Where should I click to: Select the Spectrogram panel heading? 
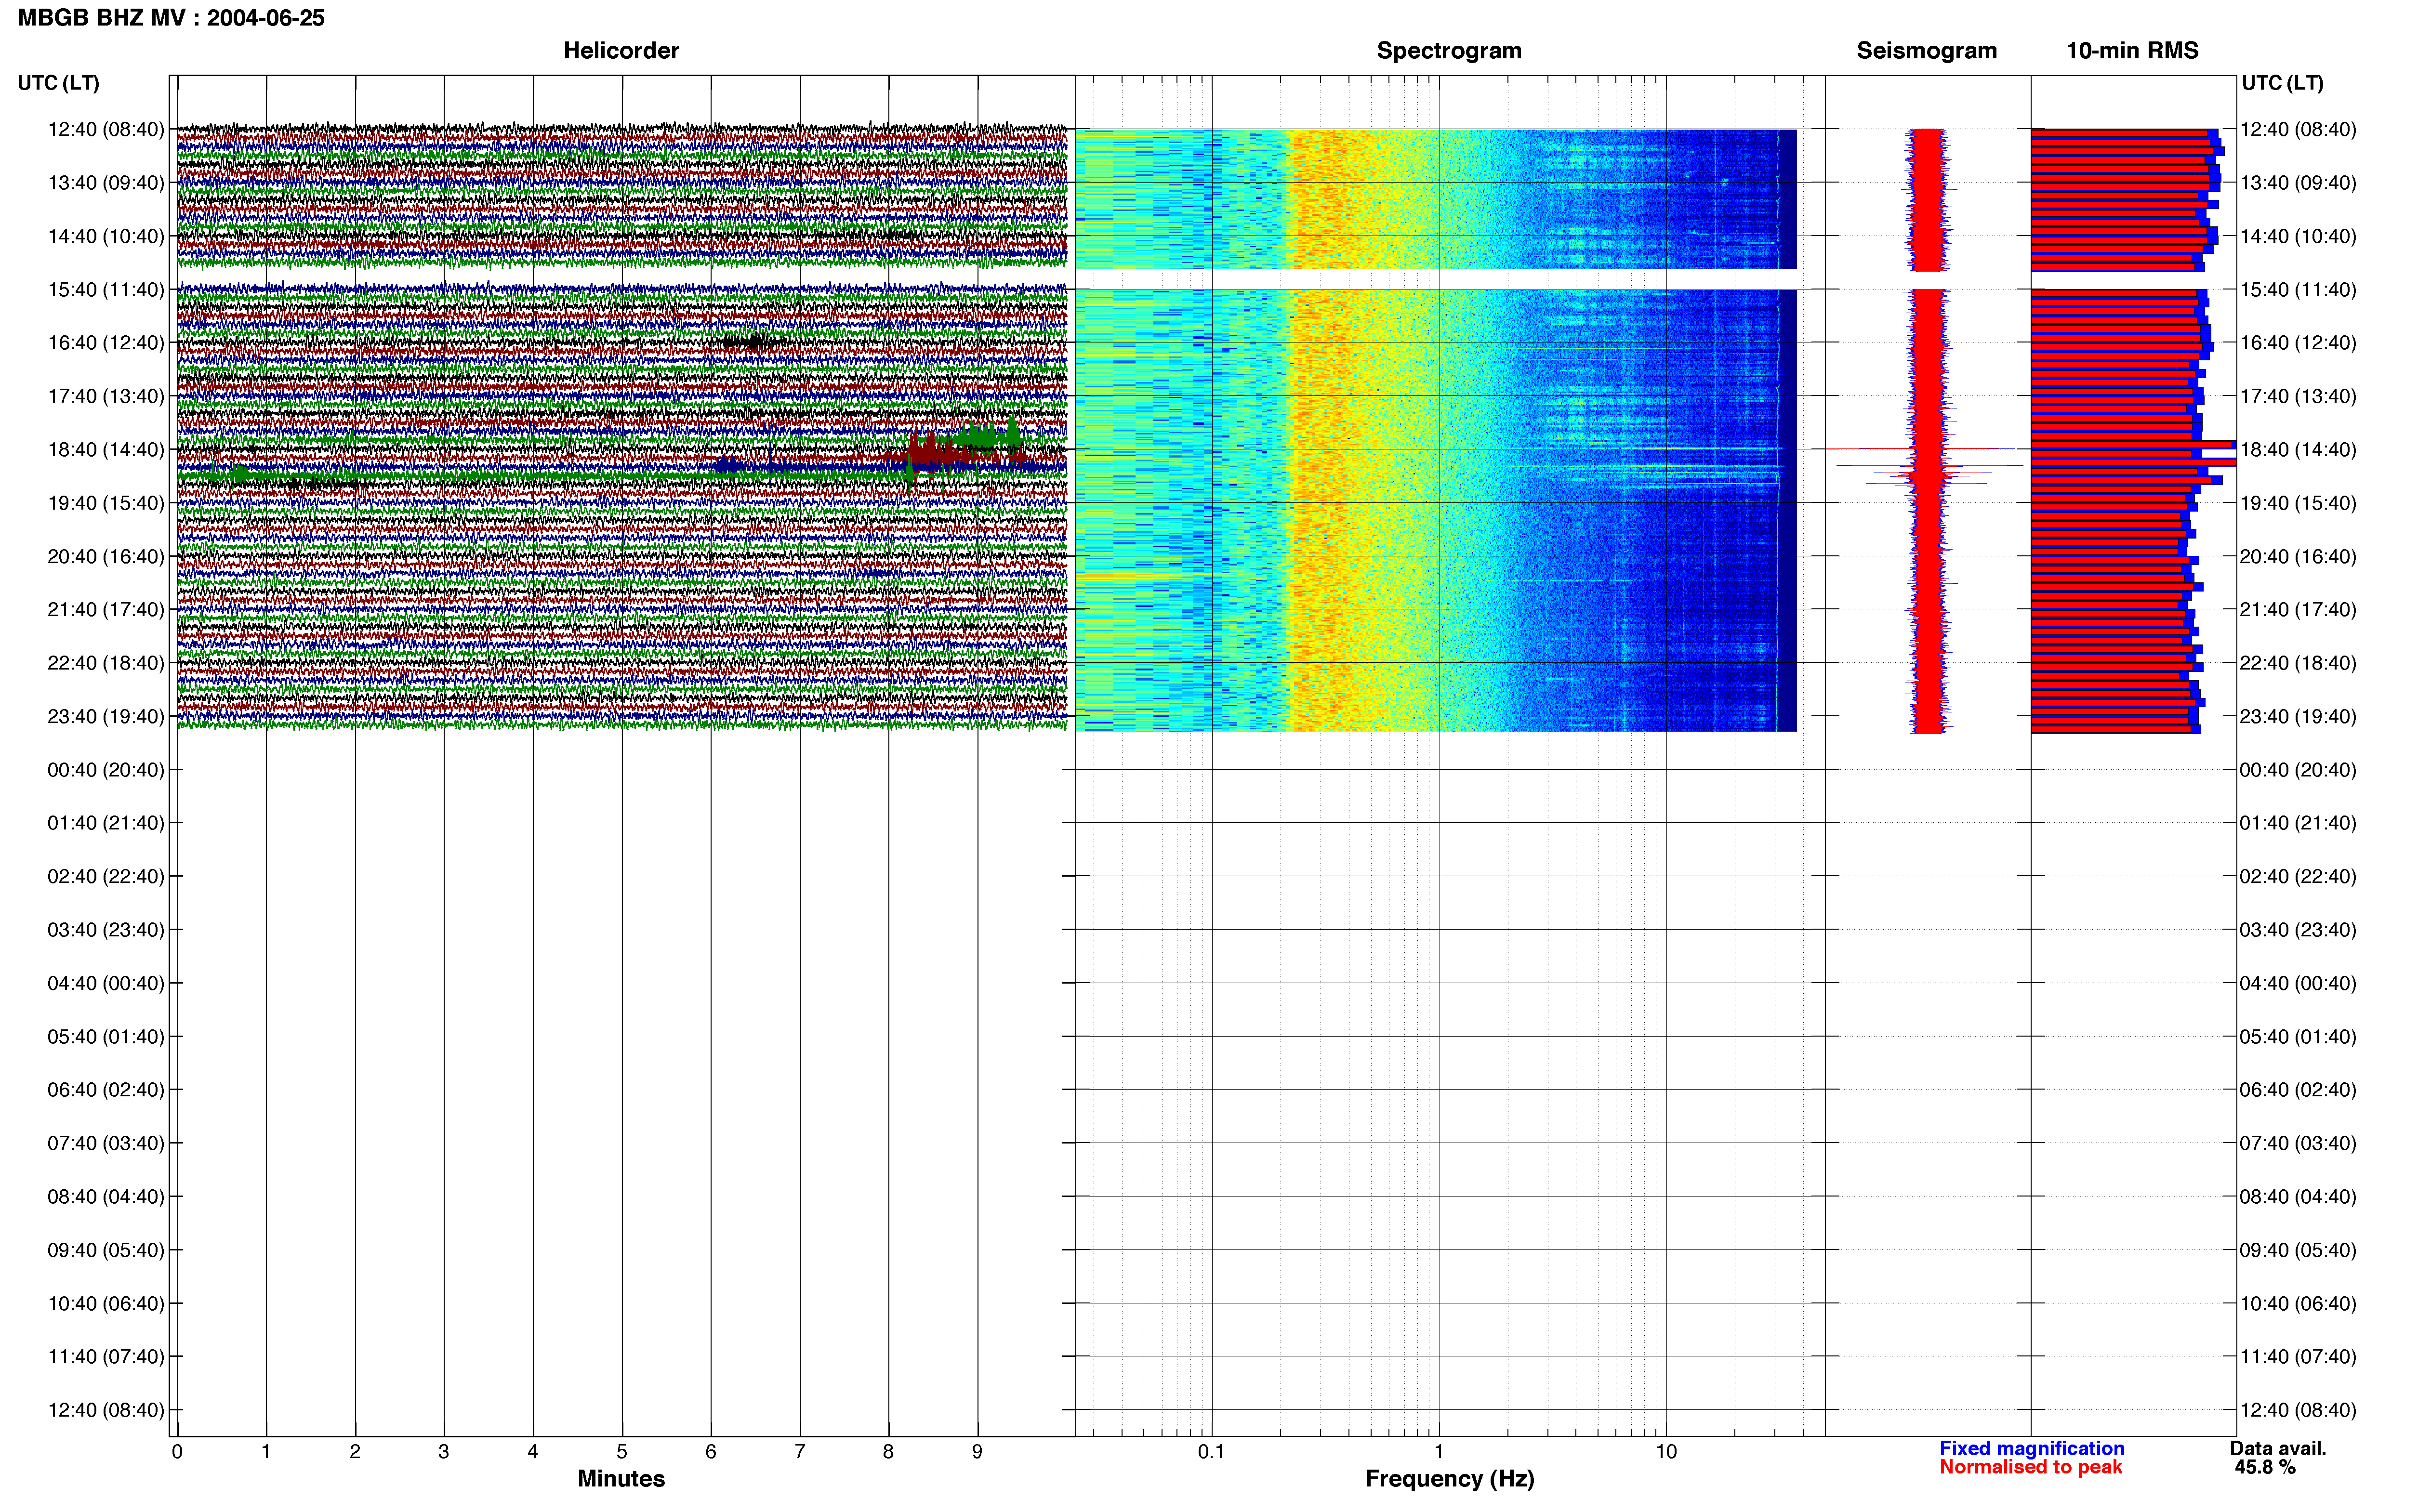1449,50
